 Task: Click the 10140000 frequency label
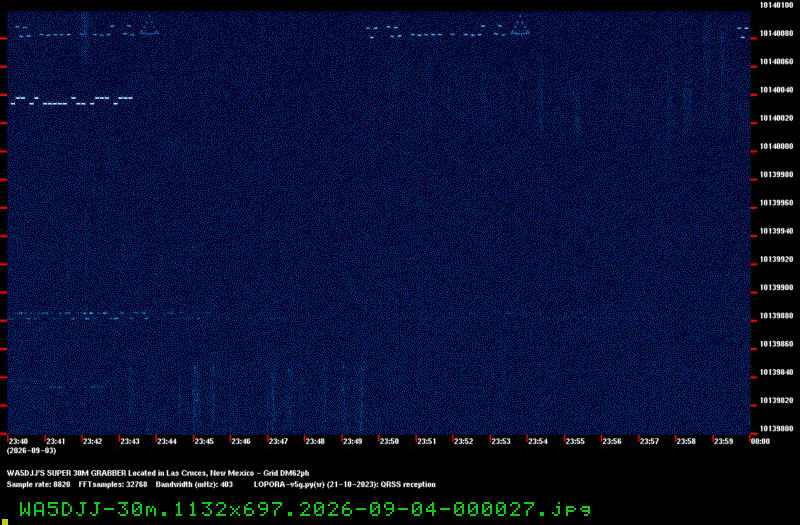coord(777,146)
